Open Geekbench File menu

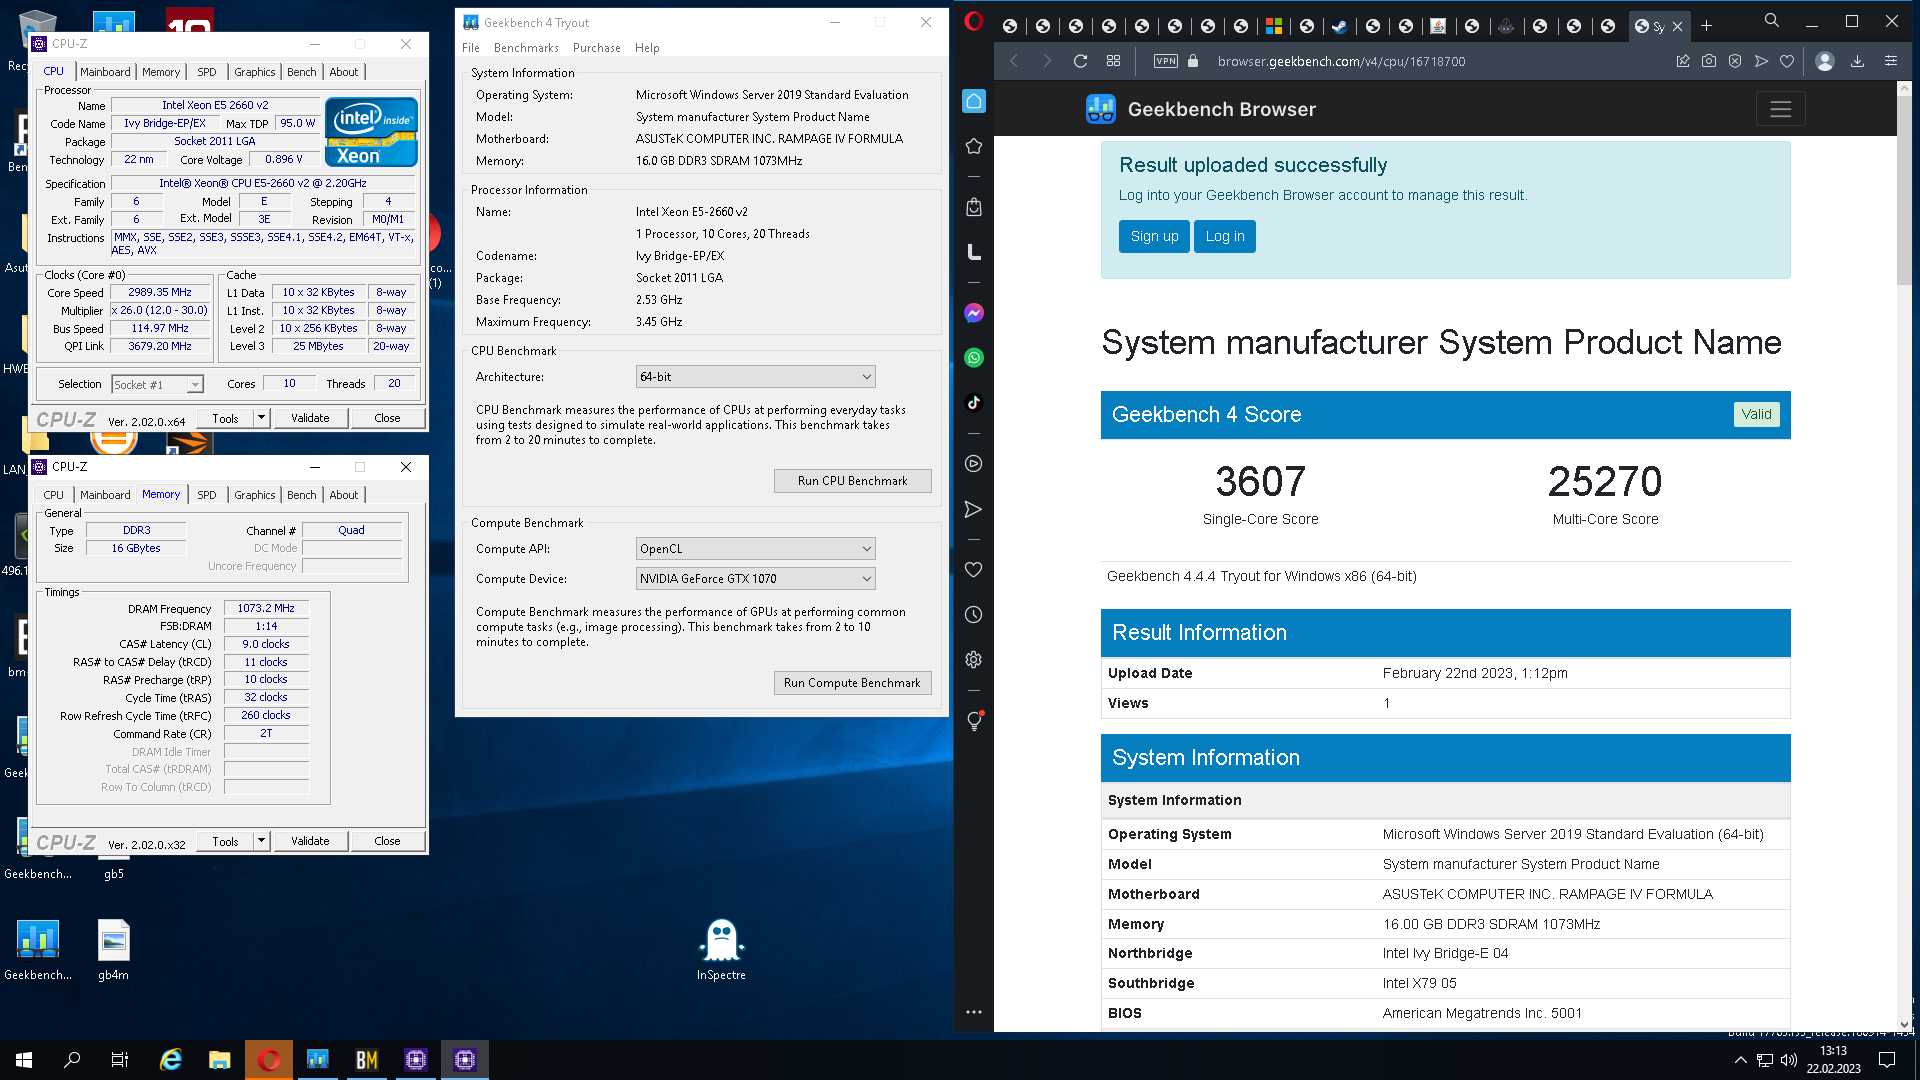(471, 48)
